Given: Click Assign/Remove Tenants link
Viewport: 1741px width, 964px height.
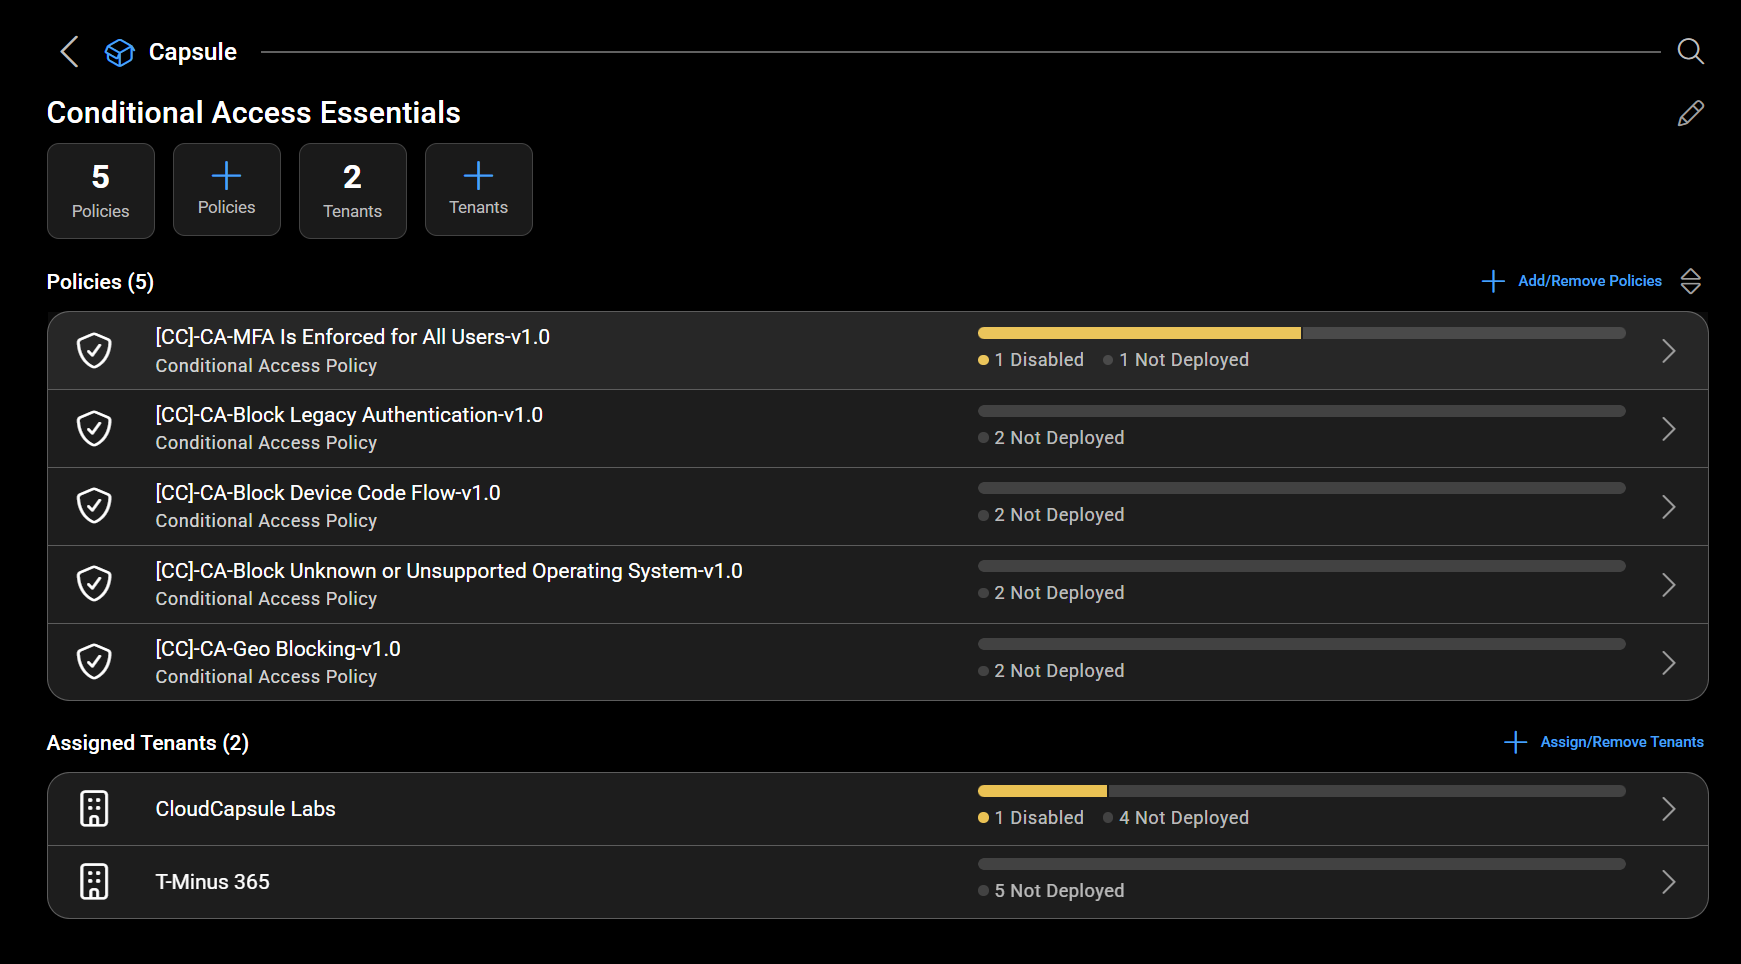Looking at the screenshot, I should pos(1621,742).
